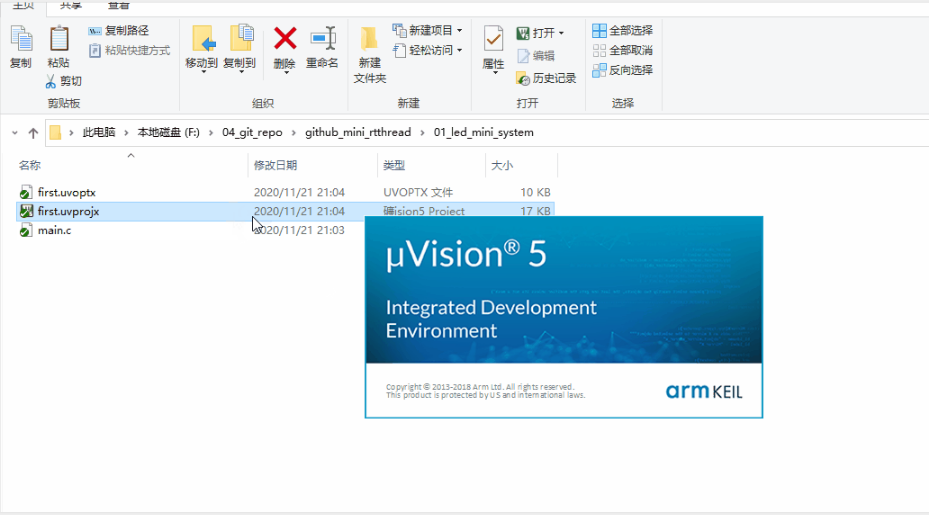Switch to the Home (主页) ribbon tab
929x515 pixels.
click(x=24, y=5)
